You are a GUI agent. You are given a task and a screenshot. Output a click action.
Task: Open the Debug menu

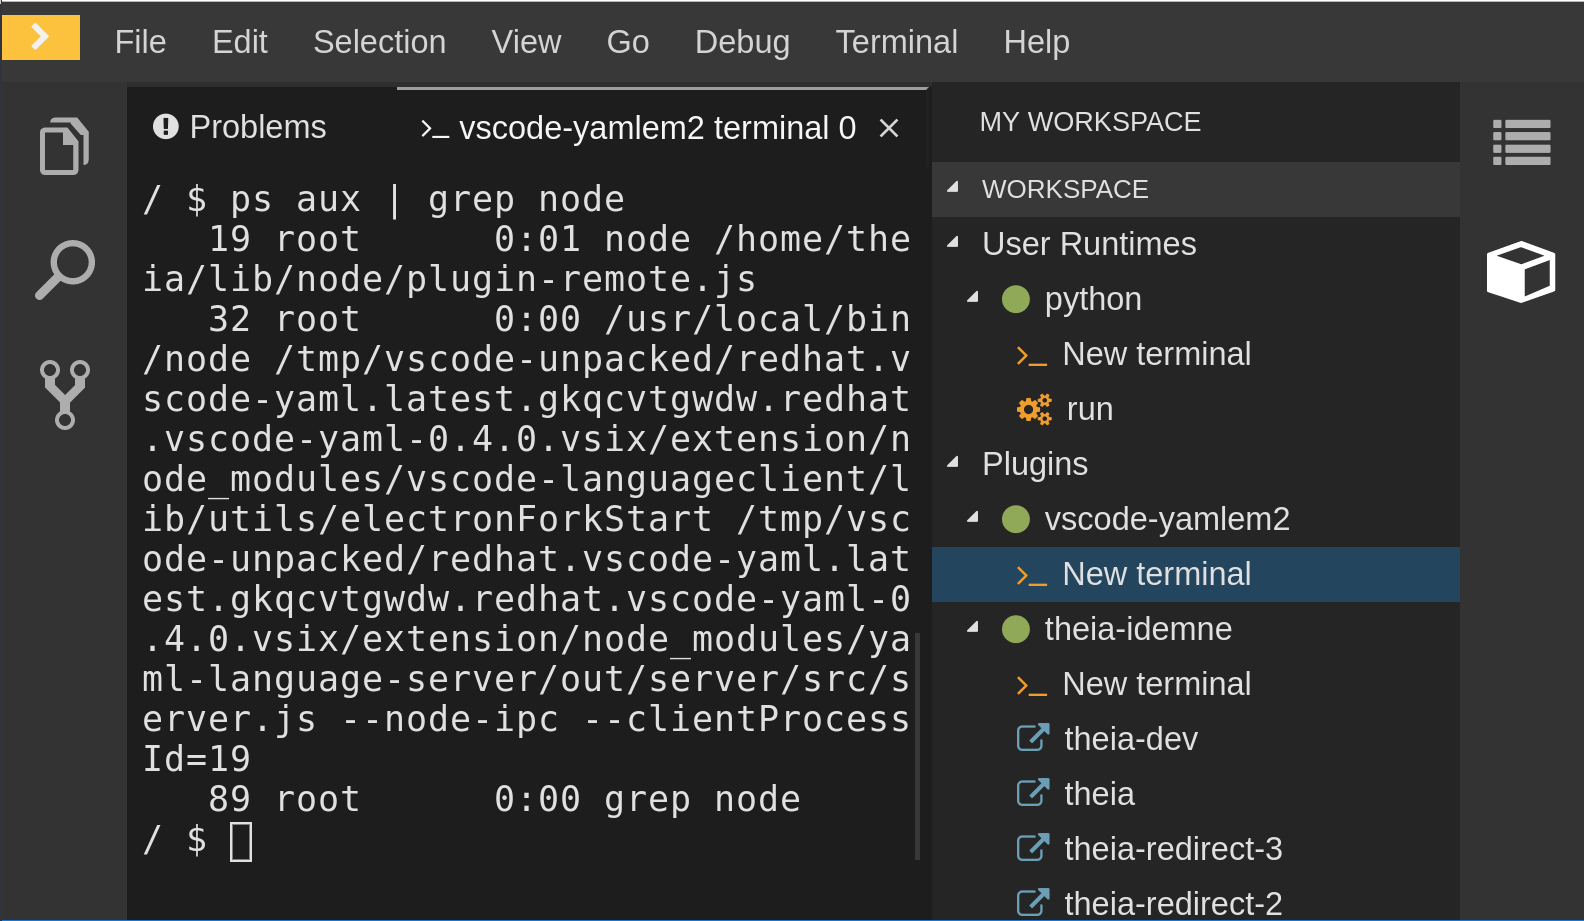742,42
